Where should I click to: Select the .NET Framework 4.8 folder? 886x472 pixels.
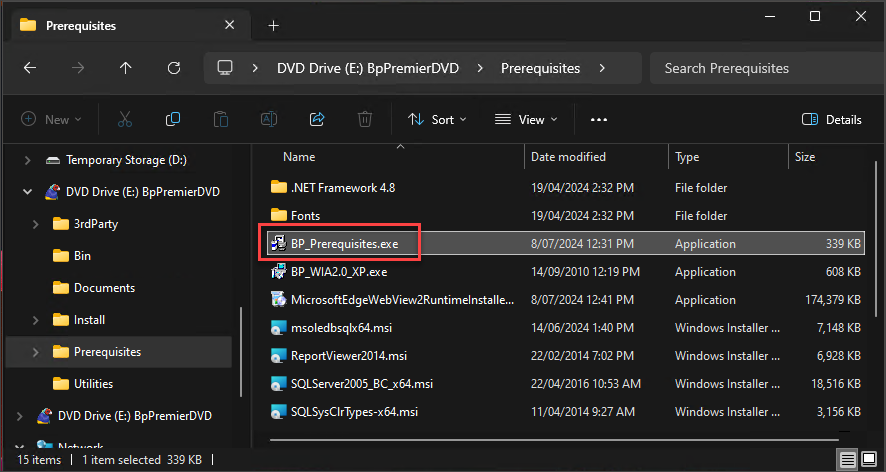(x=343, y=188)
